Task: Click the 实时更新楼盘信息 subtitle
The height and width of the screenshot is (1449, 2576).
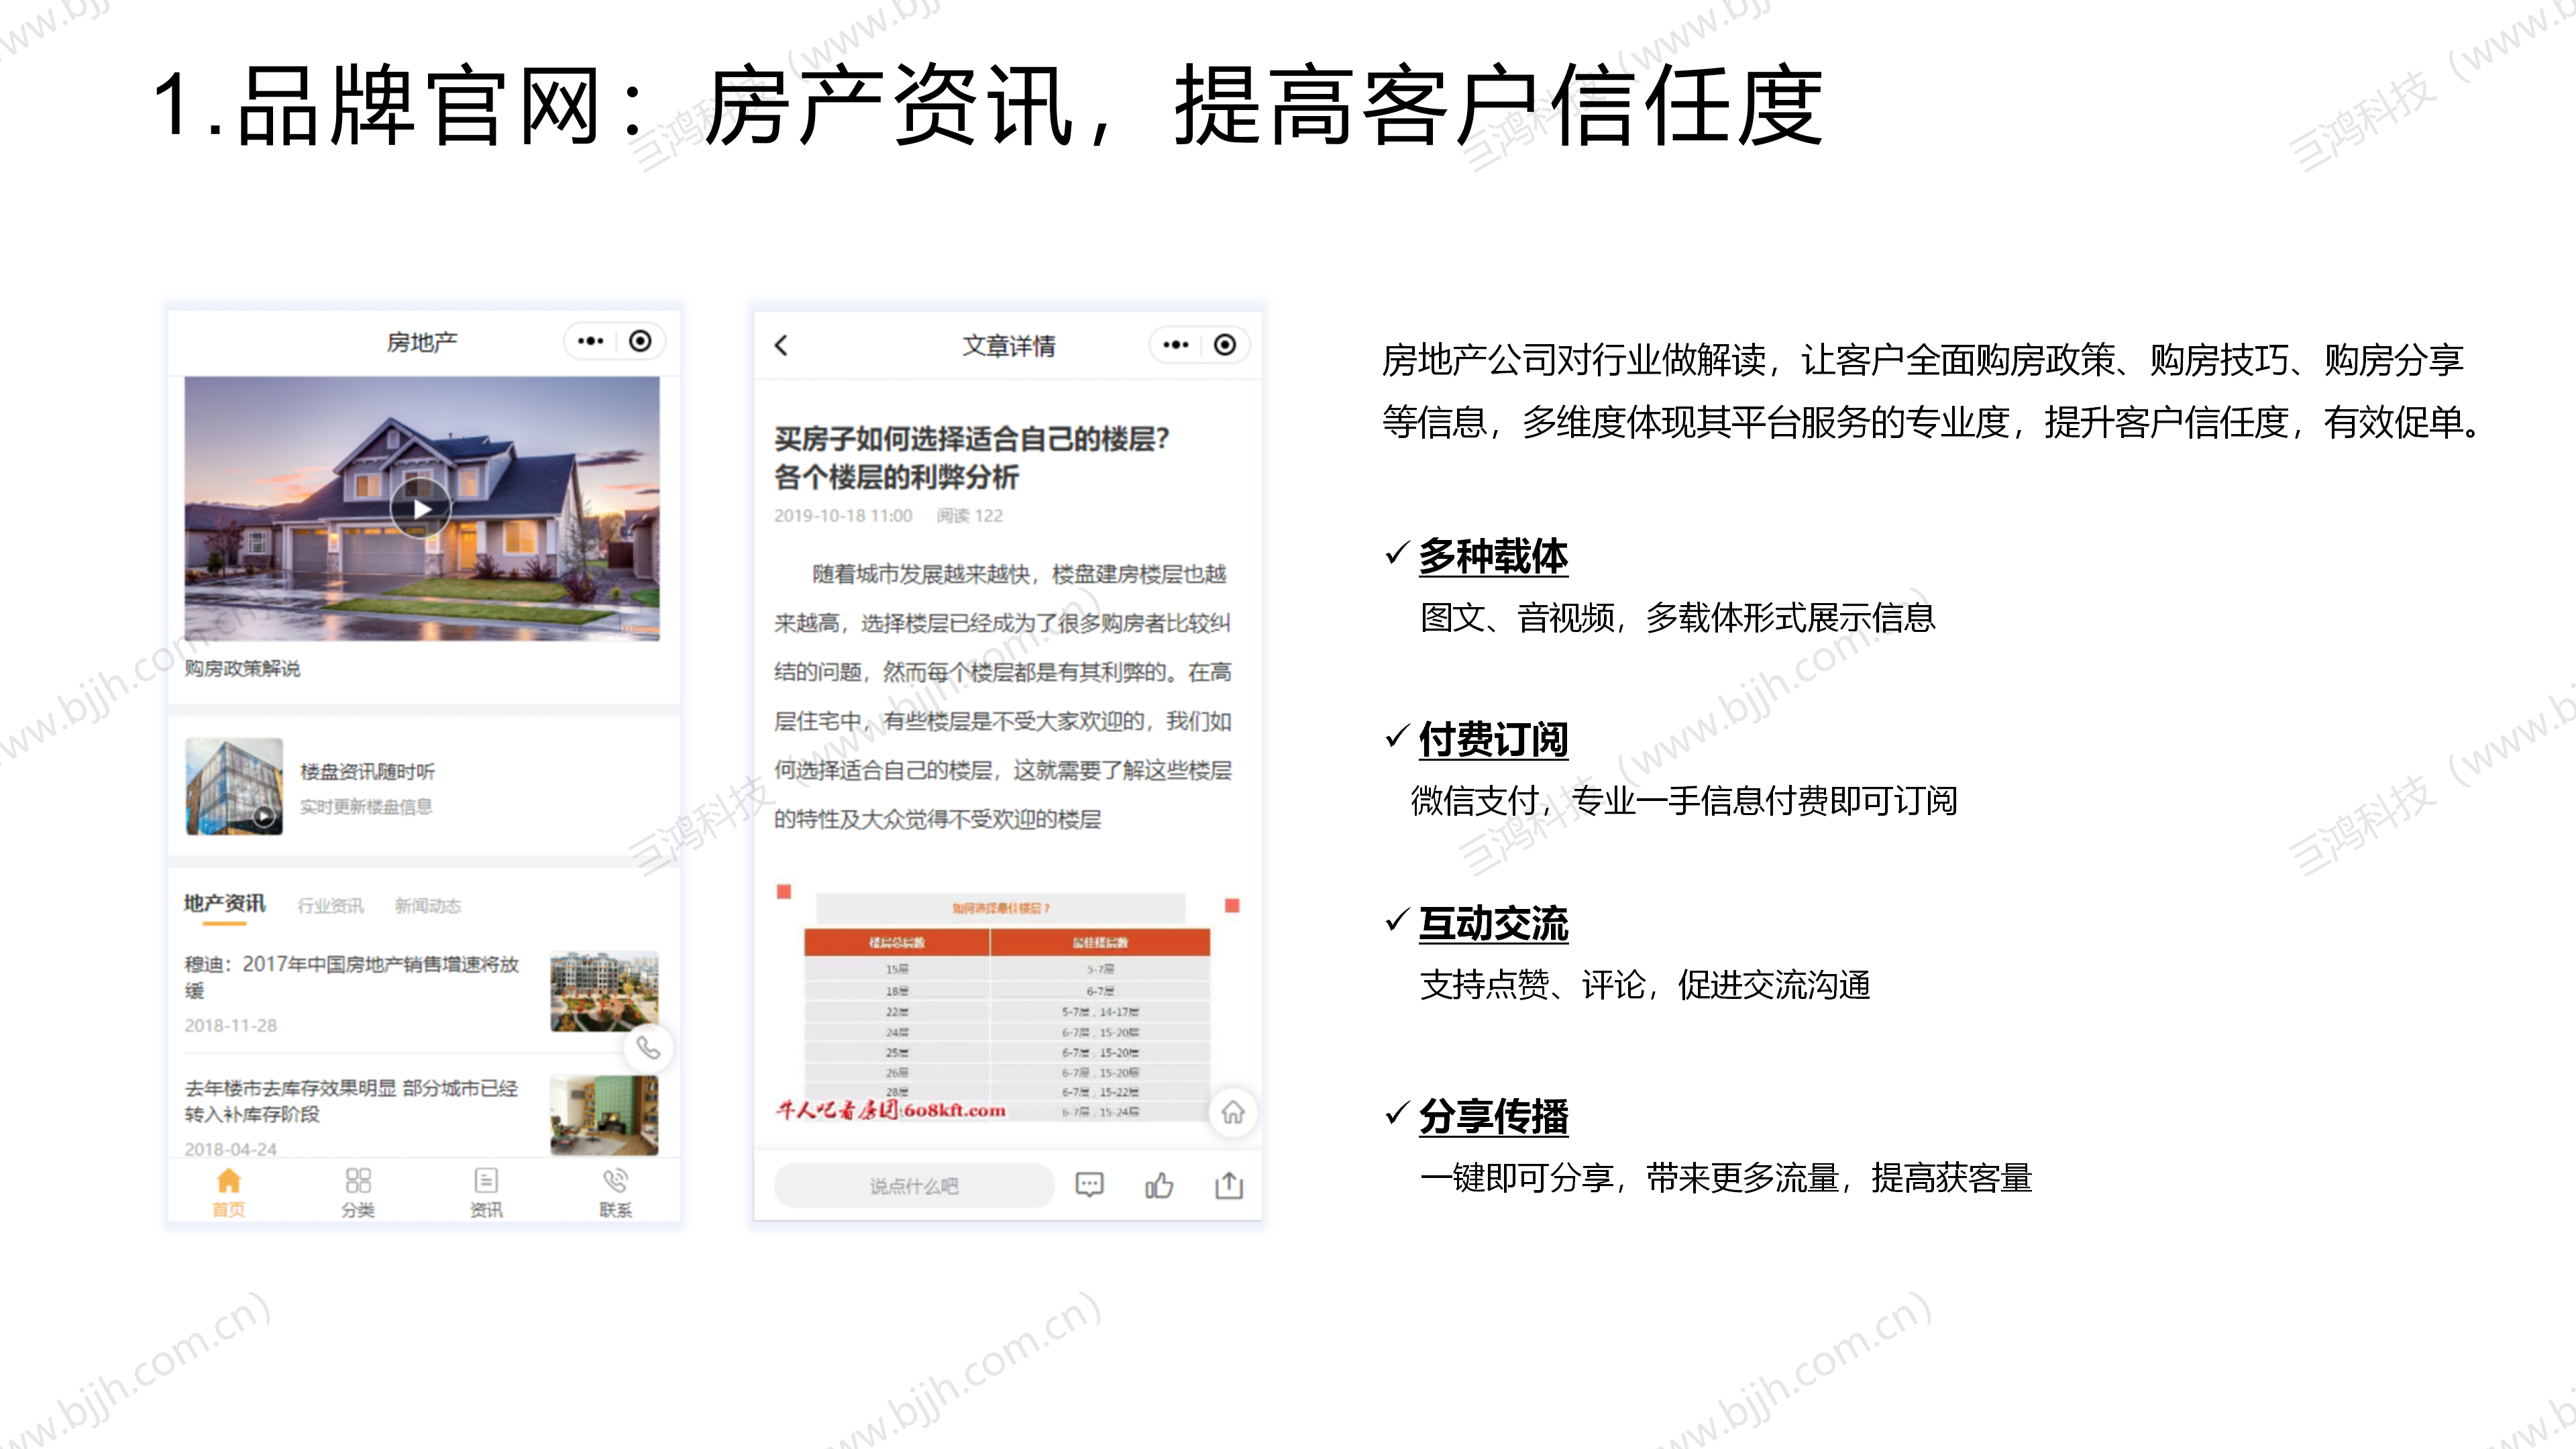Action: coord(366,806)
